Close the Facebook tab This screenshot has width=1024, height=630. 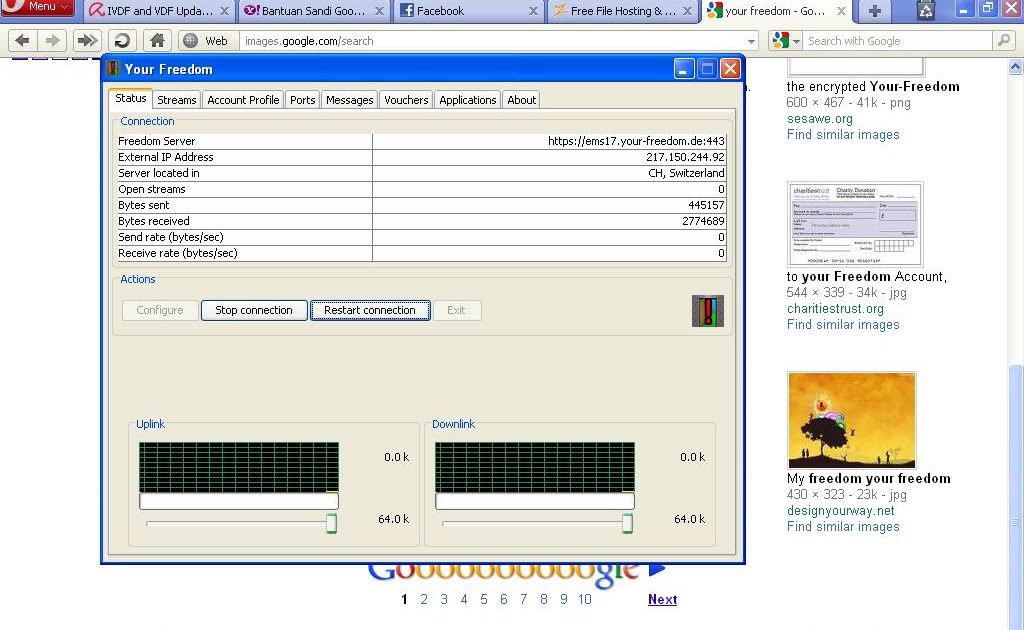tap(533, 11)
